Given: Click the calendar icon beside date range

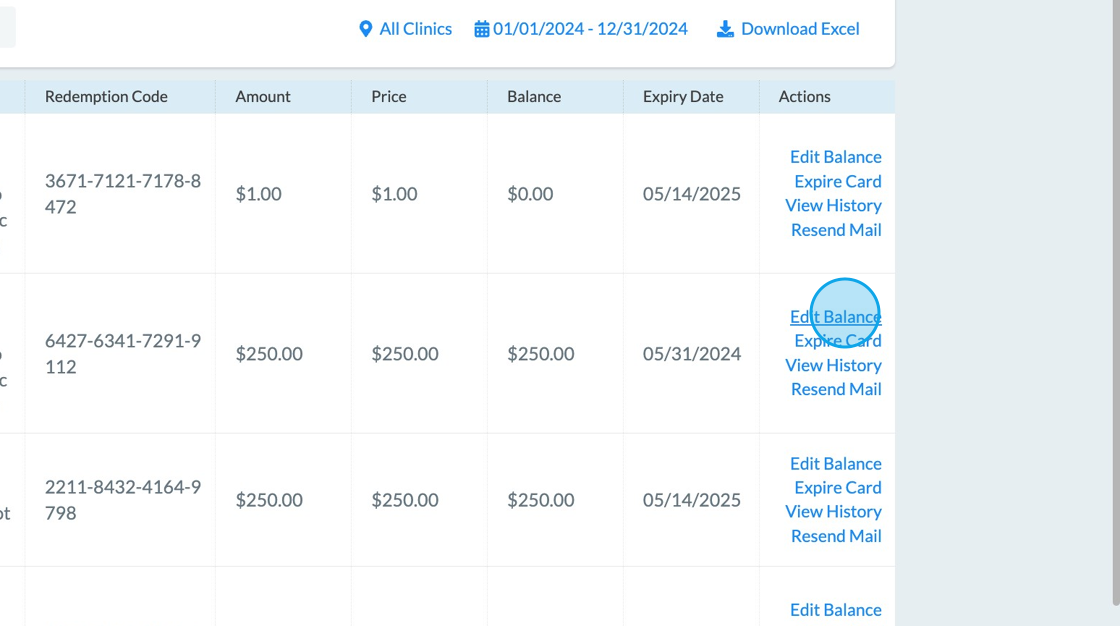Looking at the screenshot, I should point(482,29).
